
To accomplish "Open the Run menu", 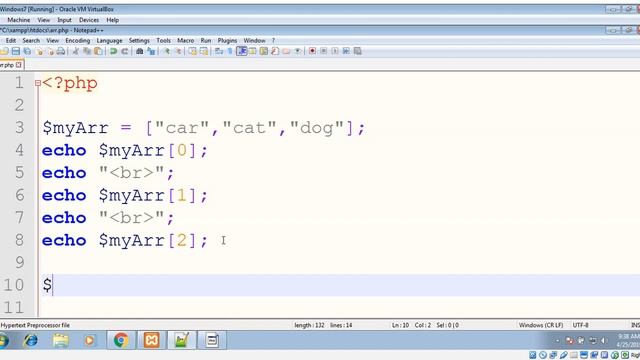I will tap(206, 40).
